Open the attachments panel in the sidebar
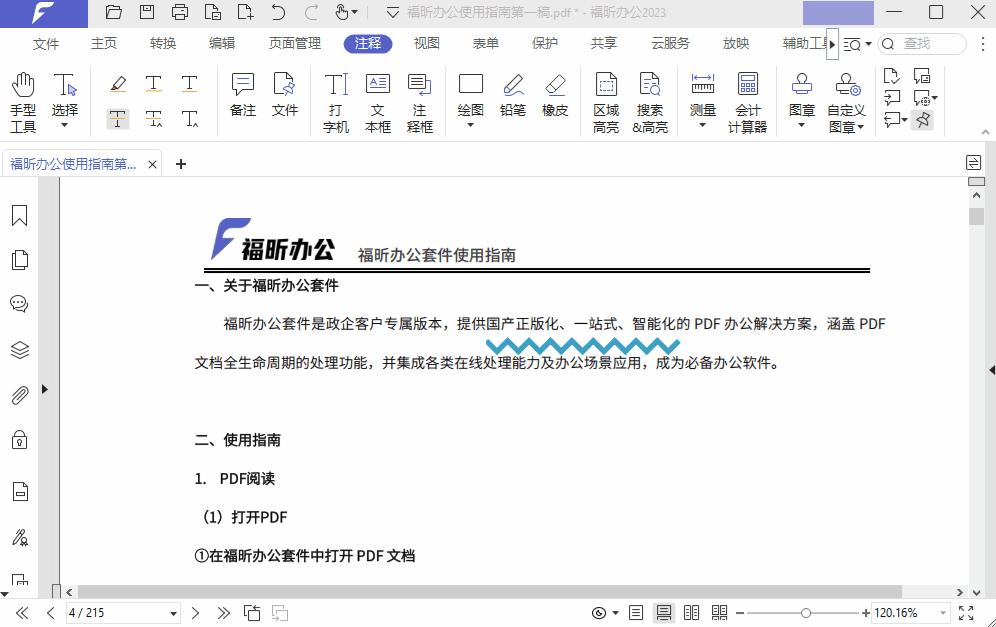996x627 pixels. pyautogui.click(x=19, y=395)
